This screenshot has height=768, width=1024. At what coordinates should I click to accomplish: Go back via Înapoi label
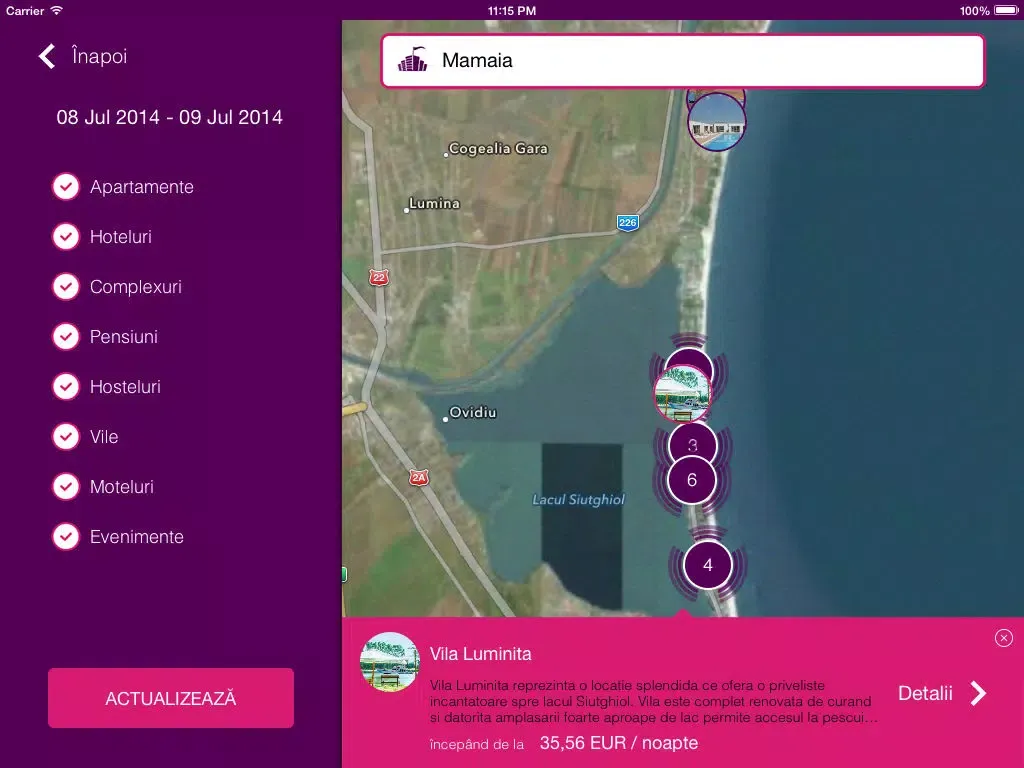(99, 56)
